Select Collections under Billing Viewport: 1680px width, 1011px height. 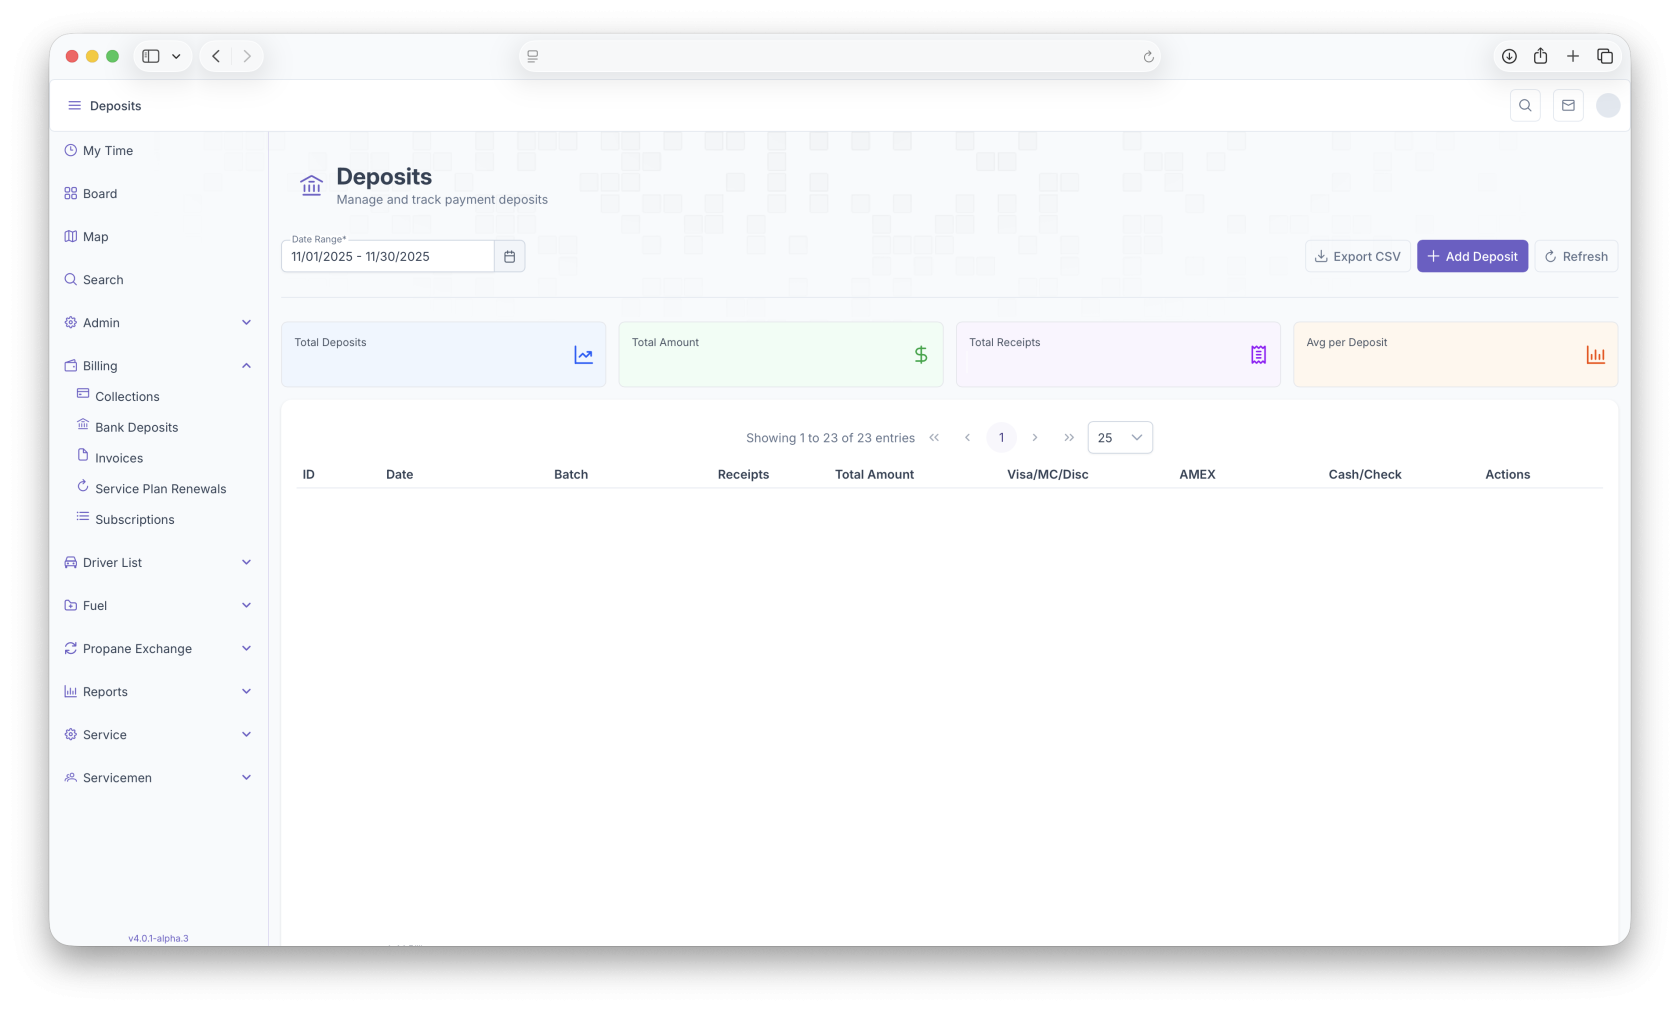click(x=127, y=397)
